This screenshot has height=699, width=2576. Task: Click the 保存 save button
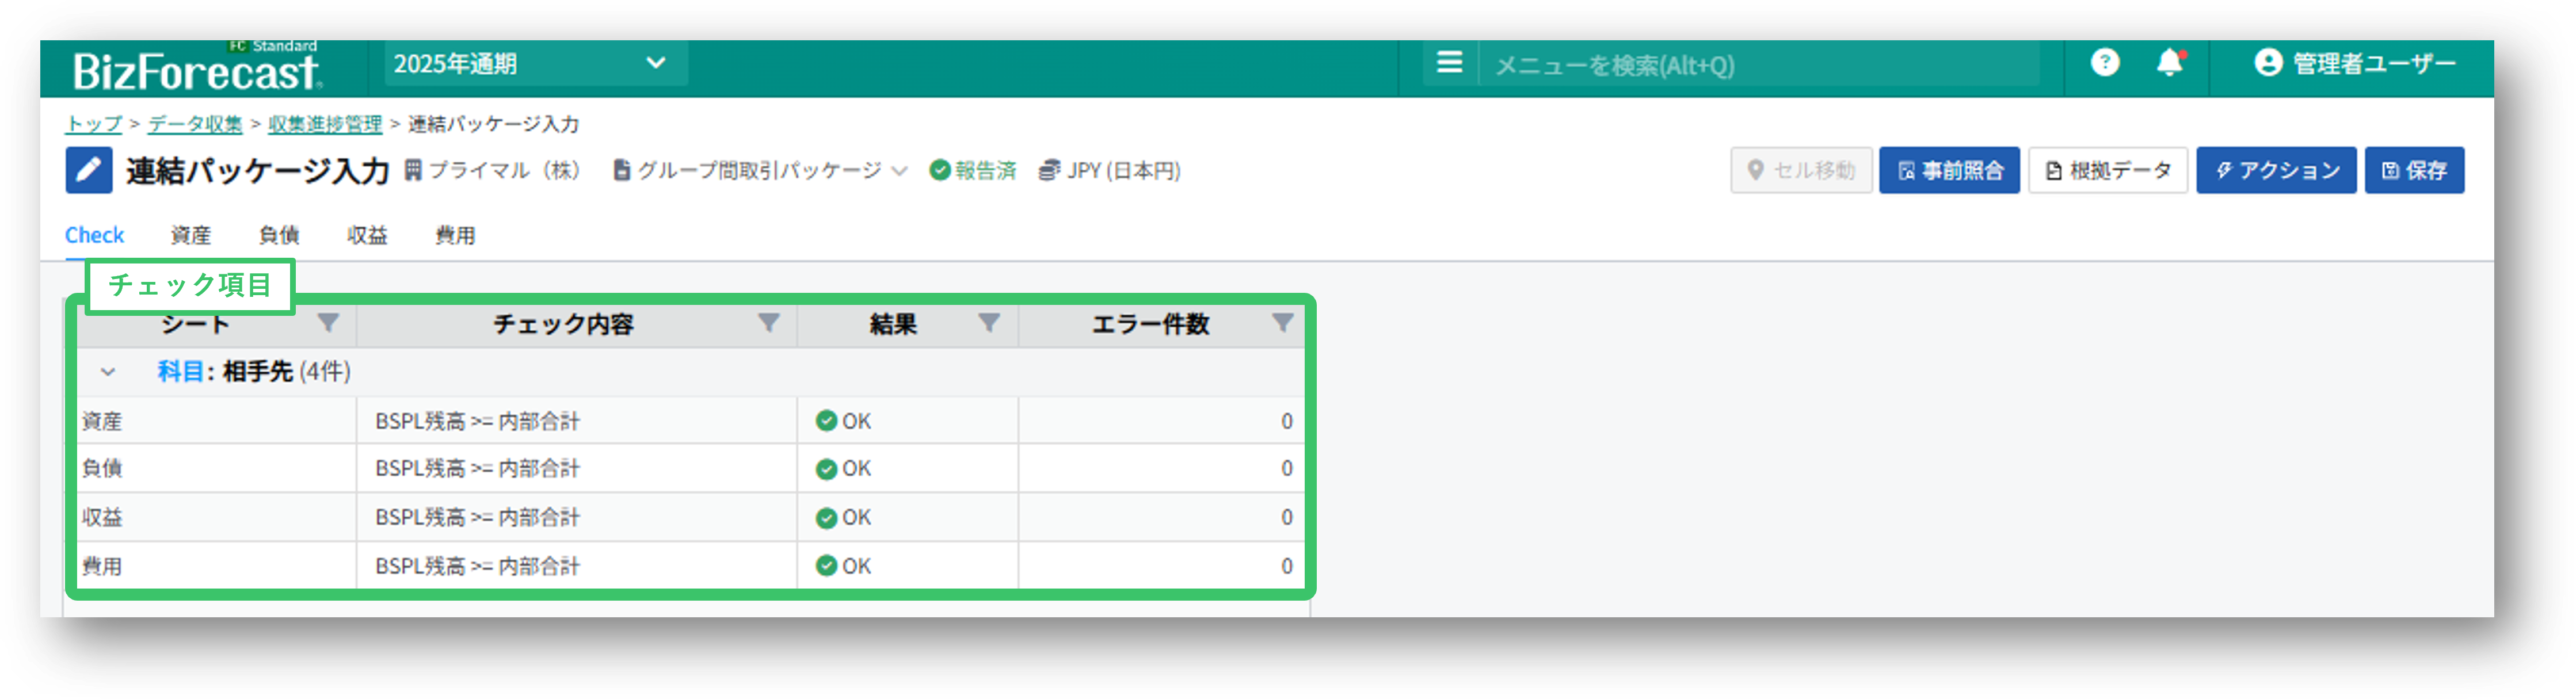click(2413, 170)
